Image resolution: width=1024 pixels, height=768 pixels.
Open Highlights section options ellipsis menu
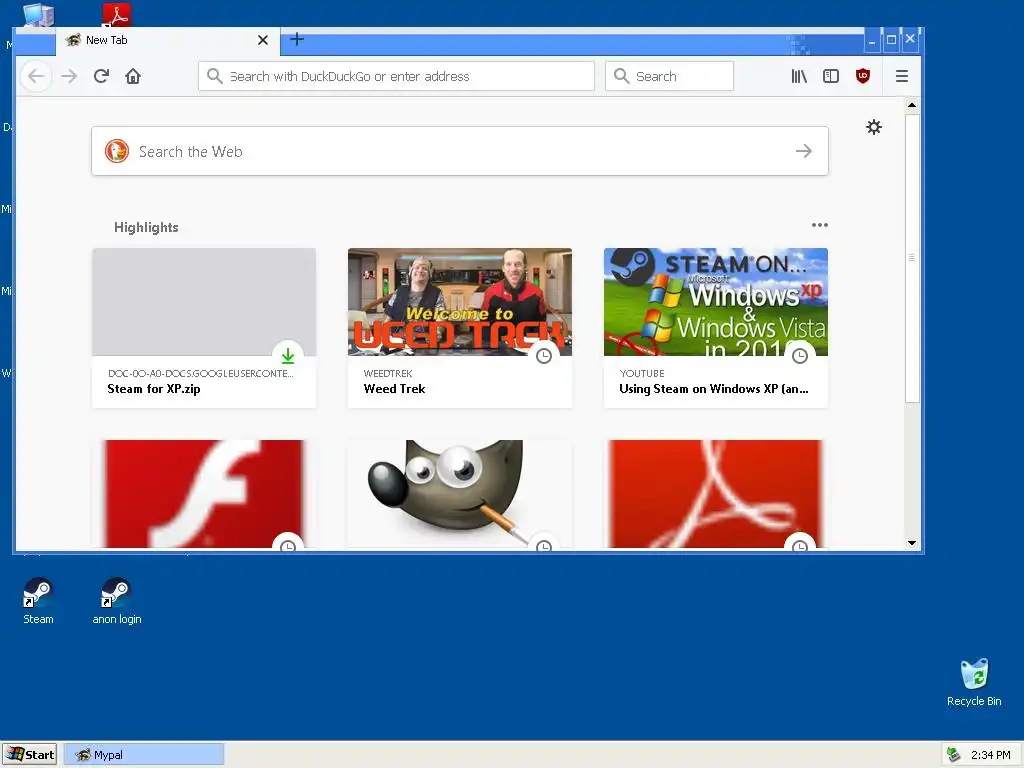(x=820, y=225)
